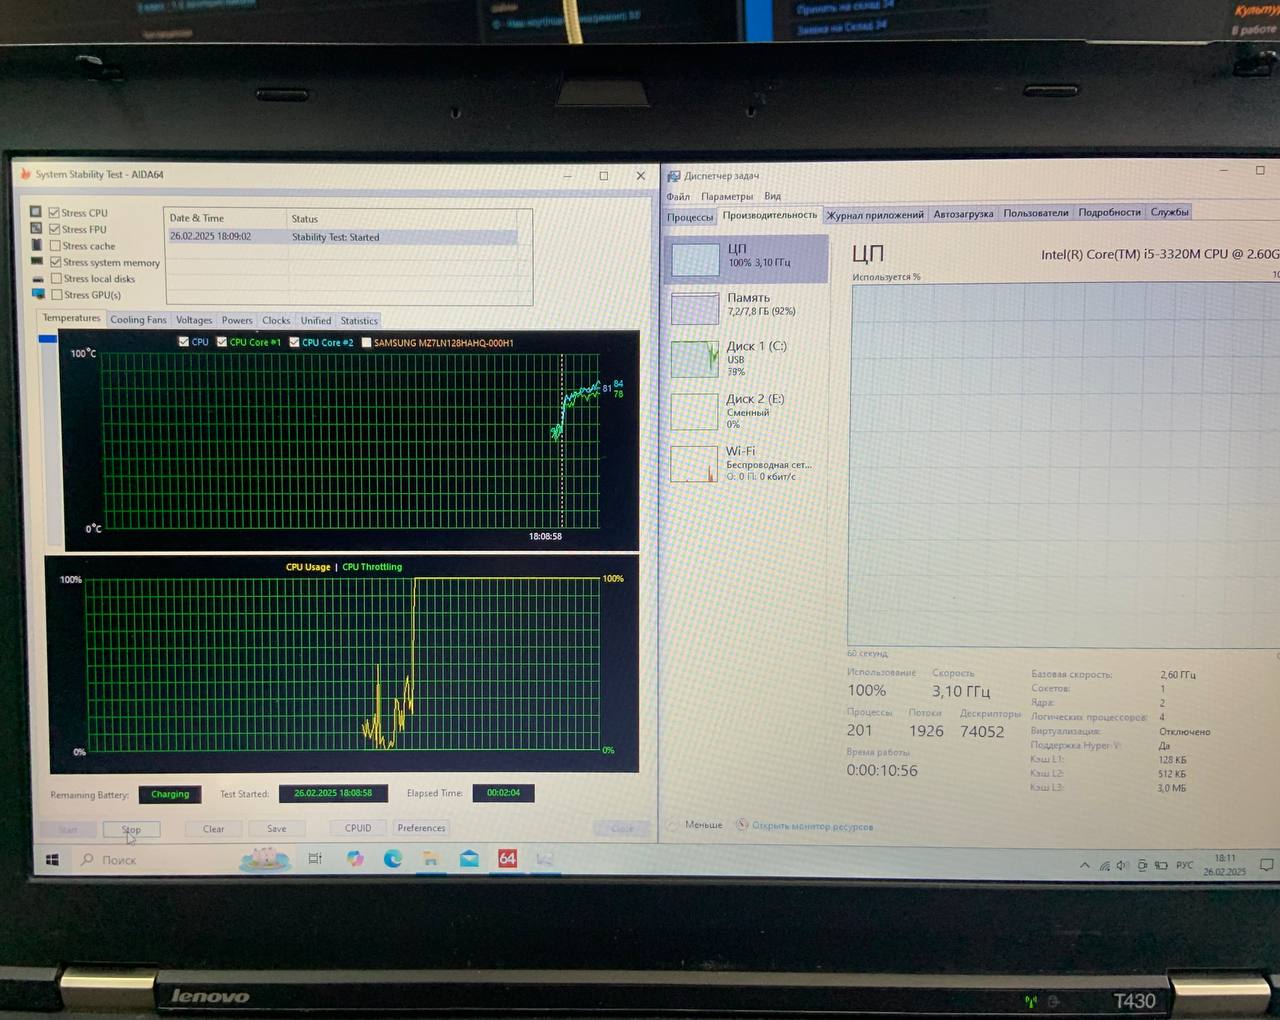Enable the Stress cache checkbox
Viewport: 1280px width, 1020px height.
click(x=55, y=245)
